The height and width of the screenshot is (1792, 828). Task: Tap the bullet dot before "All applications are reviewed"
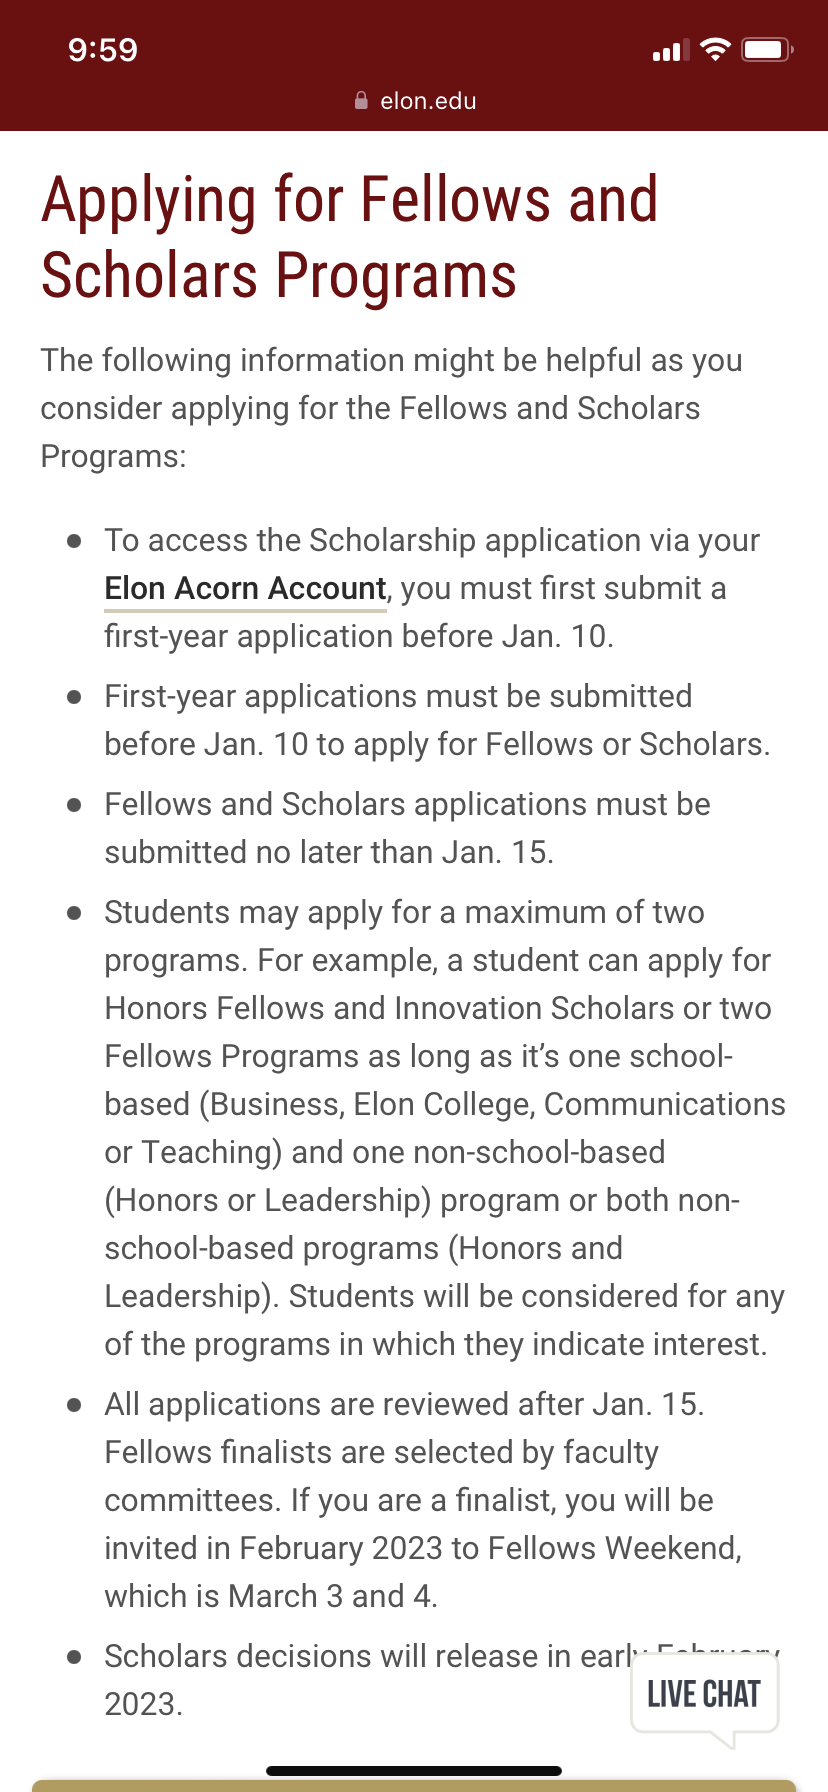pos(74,1405)
